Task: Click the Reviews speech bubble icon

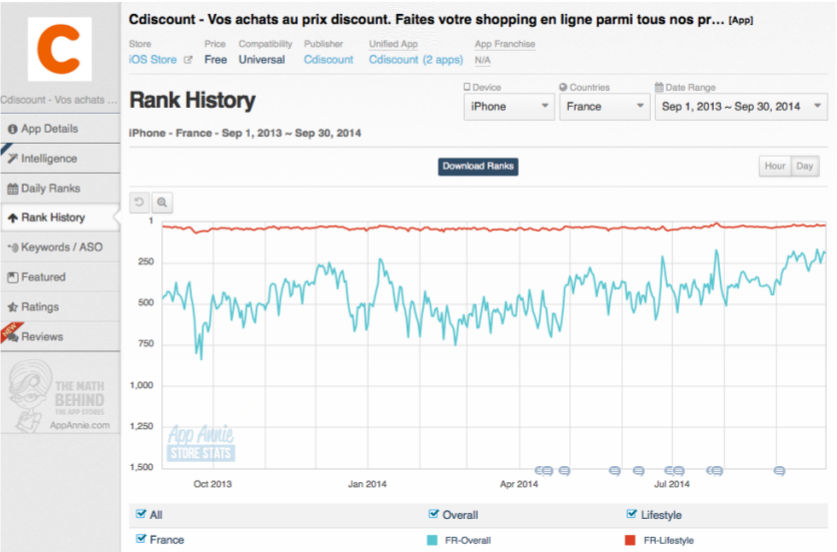Action: 12,337
